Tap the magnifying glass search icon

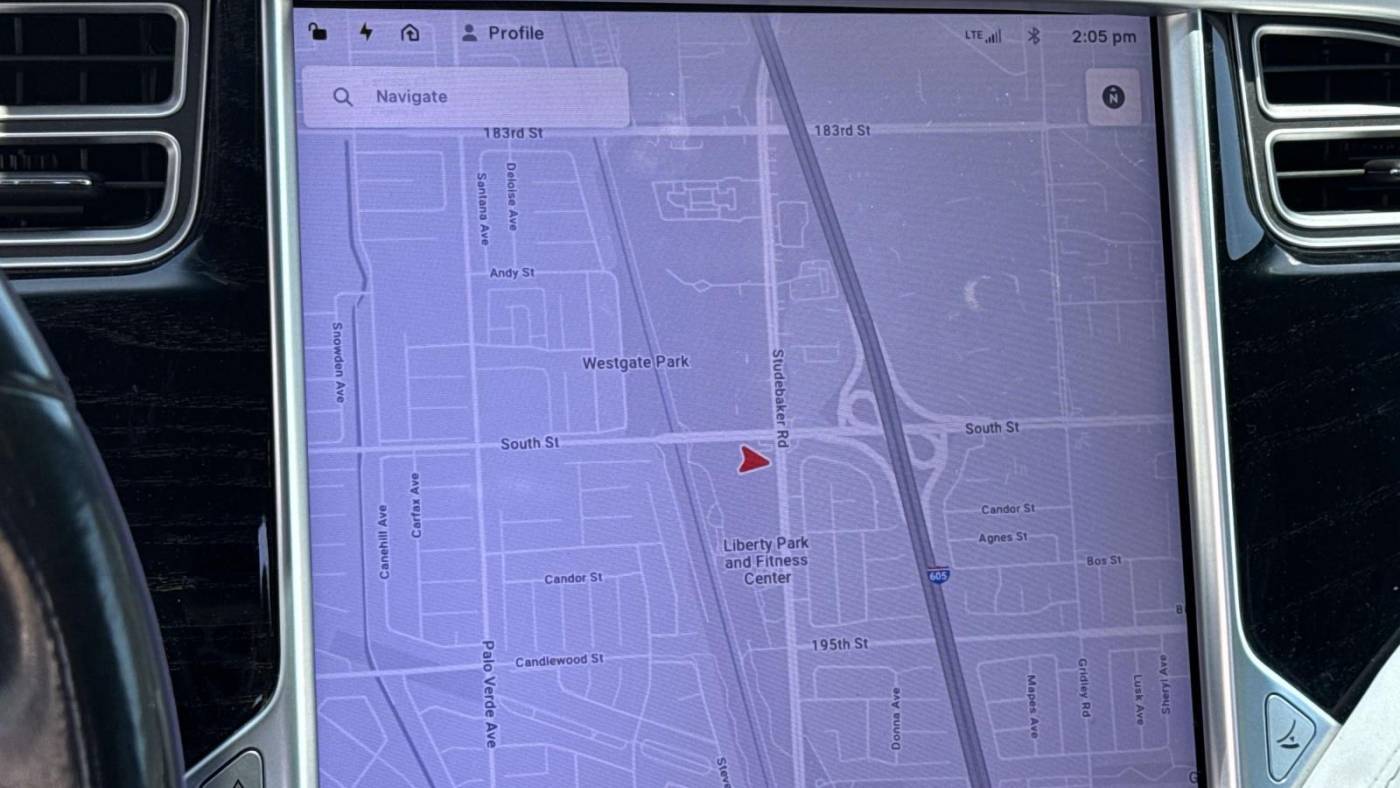(x=343, y=97)
